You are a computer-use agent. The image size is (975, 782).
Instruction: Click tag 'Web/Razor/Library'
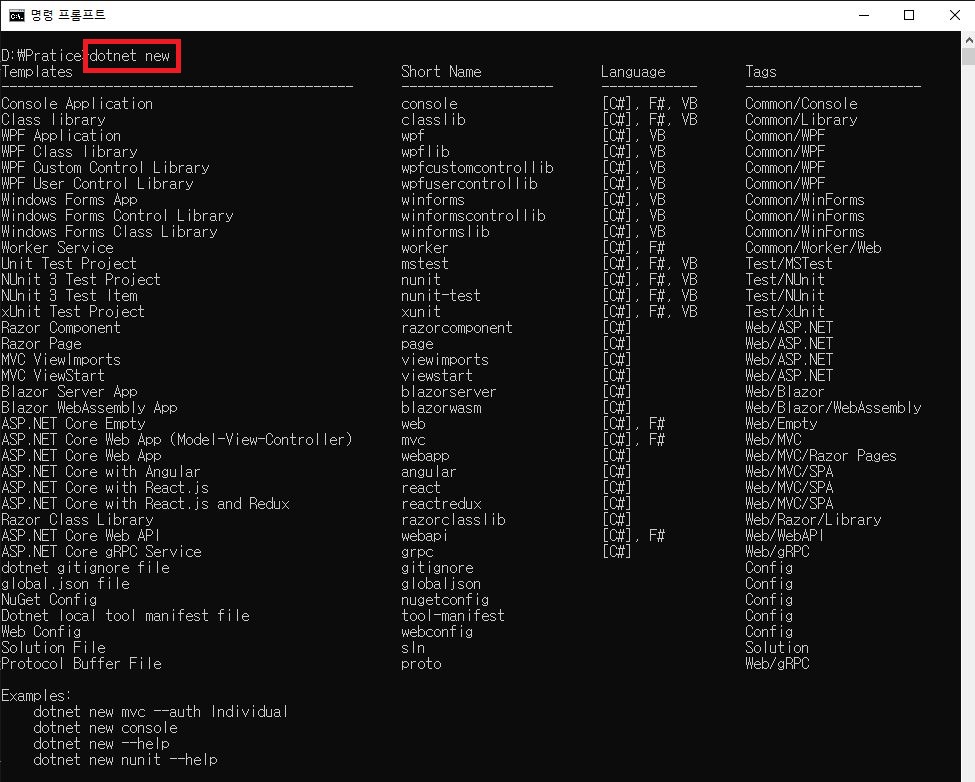coord(813,520)
